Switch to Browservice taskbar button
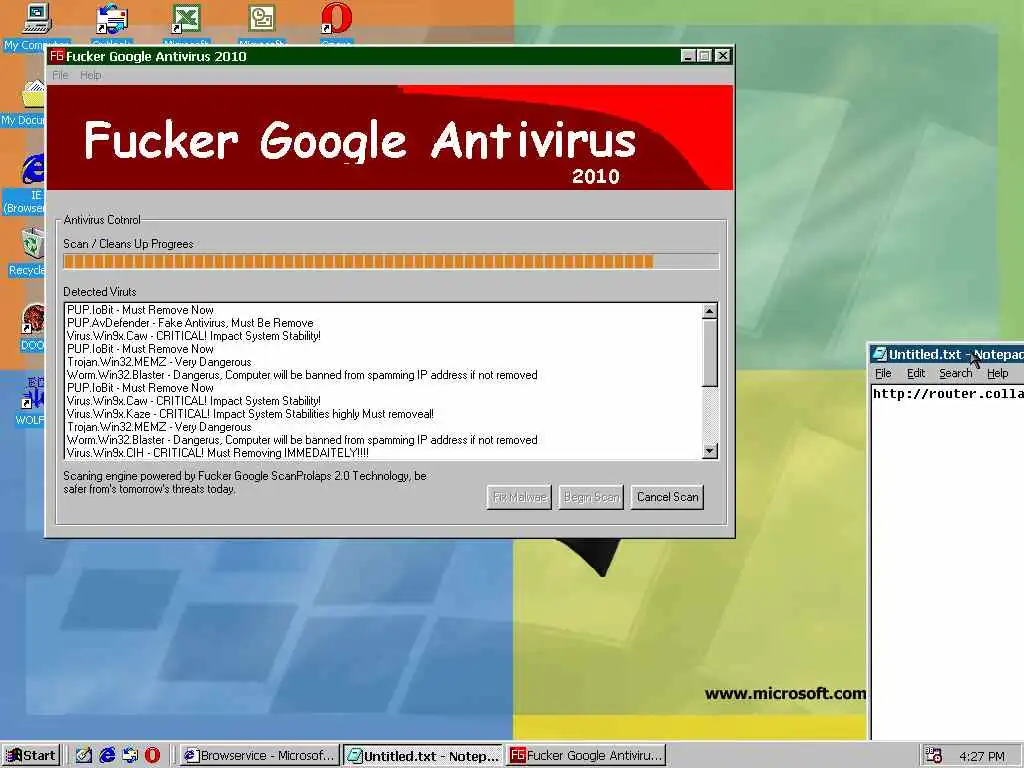 point(260,756)
